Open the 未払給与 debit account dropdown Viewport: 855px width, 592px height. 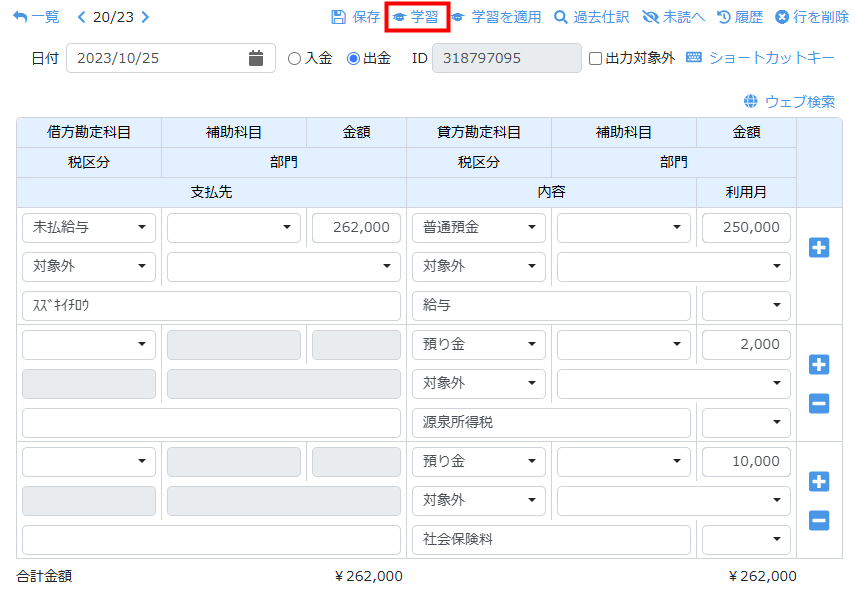pos(88,228)
